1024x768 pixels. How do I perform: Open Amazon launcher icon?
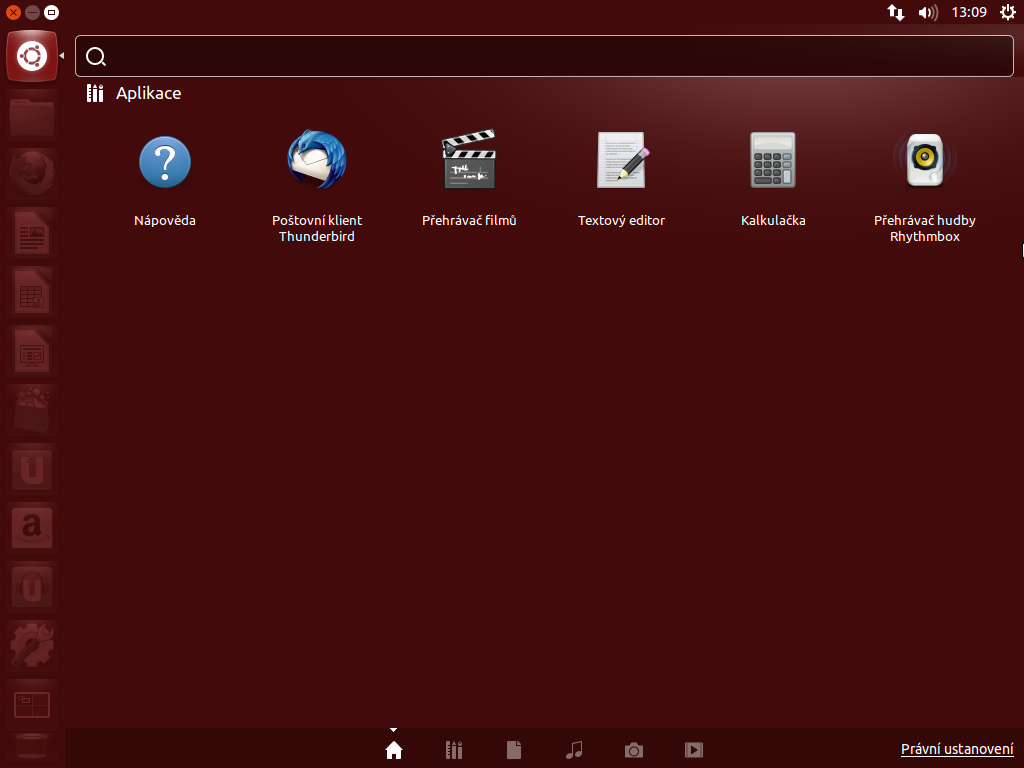tap(32, 528)
